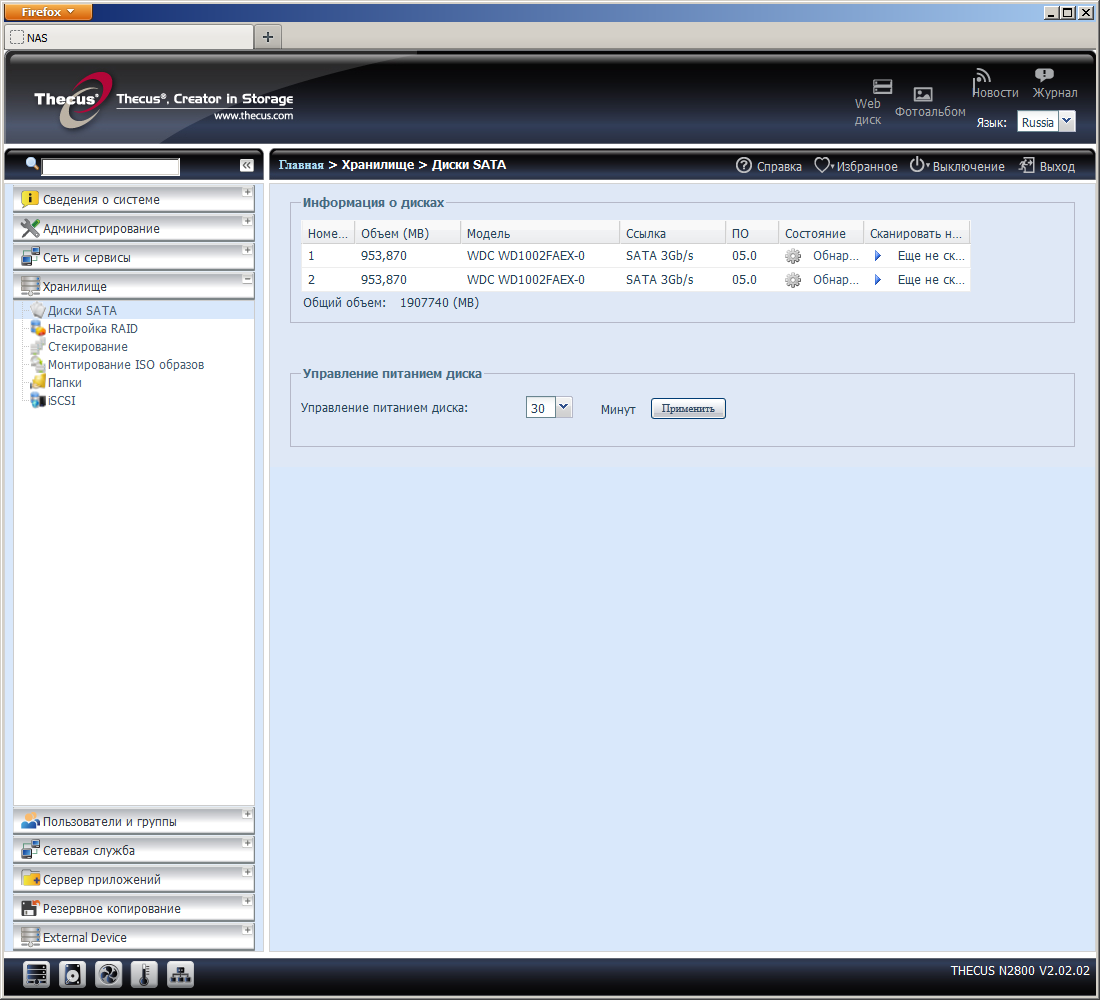
Task: Sort by disk number column header
Action: (328, 234)
